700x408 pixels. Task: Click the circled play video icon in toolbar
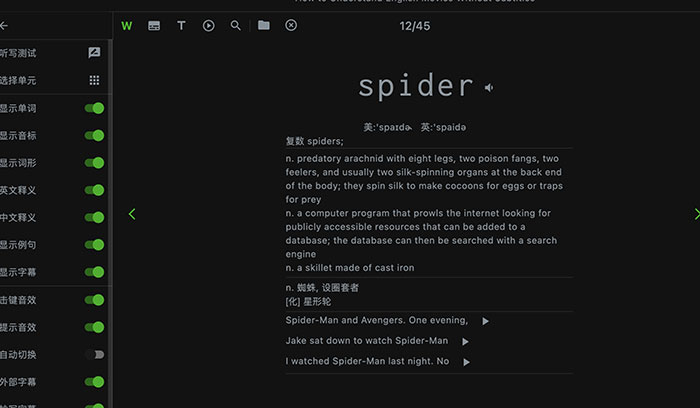(208, 26)
